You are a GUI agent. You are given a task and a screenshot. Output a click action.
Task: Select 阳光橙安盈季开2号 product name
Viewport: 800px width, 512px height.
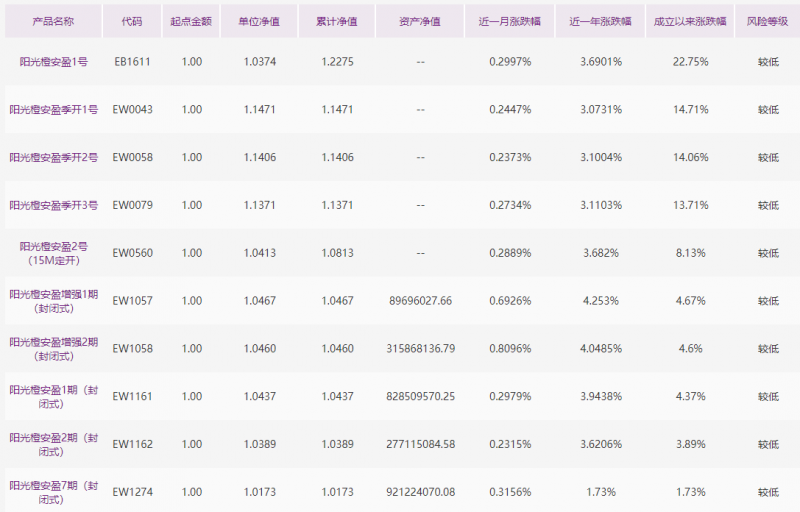tap(54, 157)
